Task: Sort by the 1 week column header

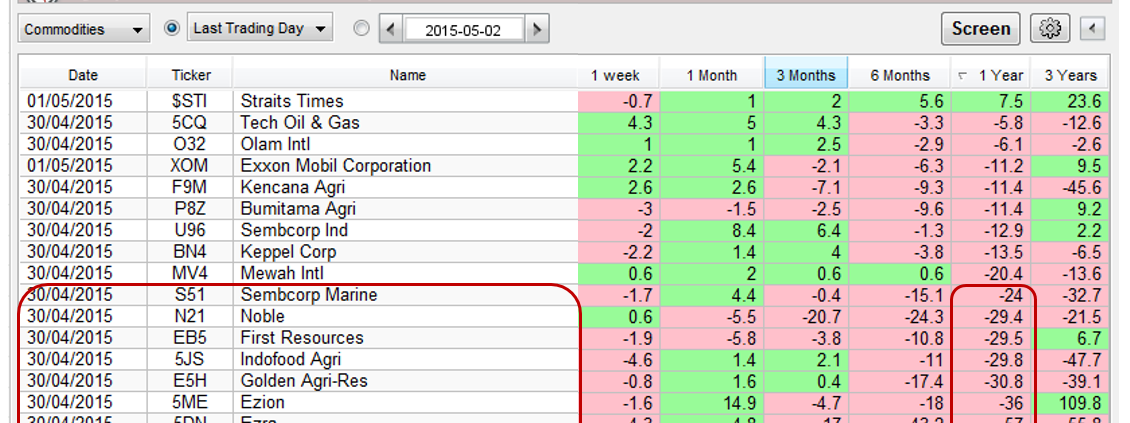Action: pos(616,75)
